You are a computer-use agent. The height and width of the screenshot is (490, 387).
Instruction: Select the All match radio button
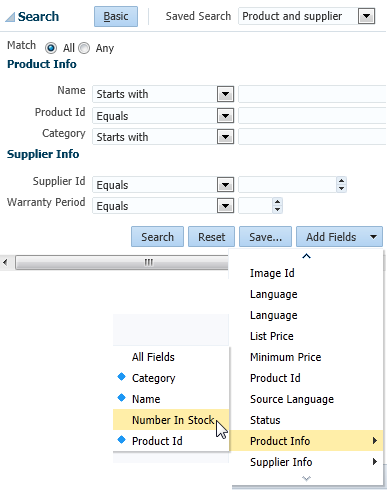click(x=51, y=48)
